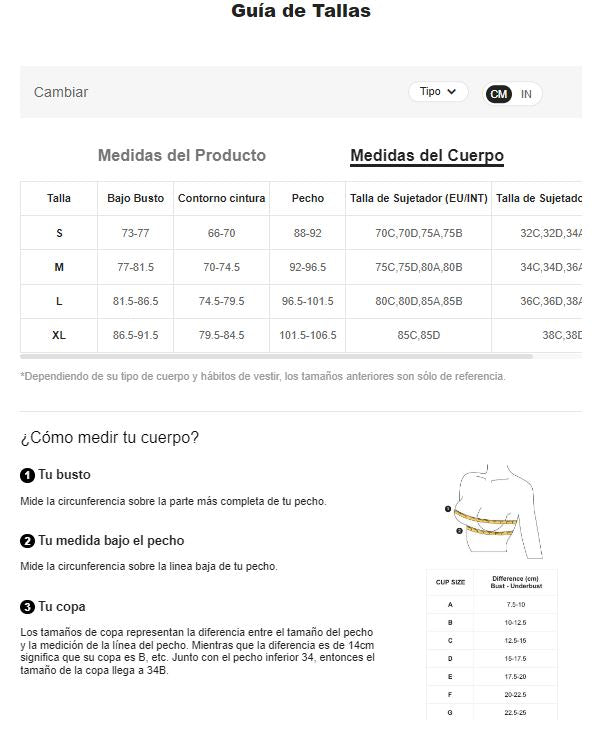Select the size S row label
Screen dimensions: 598x741
[x=59, y=233]
